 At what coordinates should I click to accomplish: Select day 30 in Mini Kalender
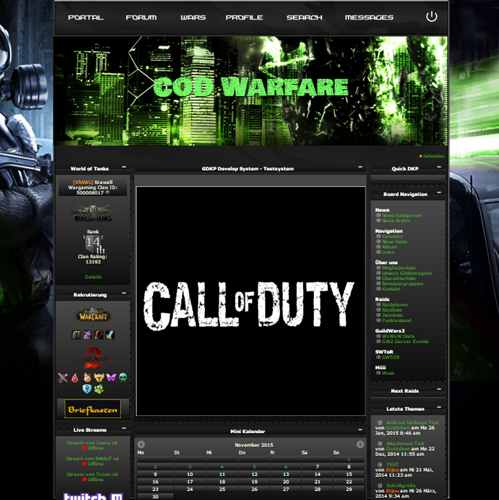click(155, 497)
